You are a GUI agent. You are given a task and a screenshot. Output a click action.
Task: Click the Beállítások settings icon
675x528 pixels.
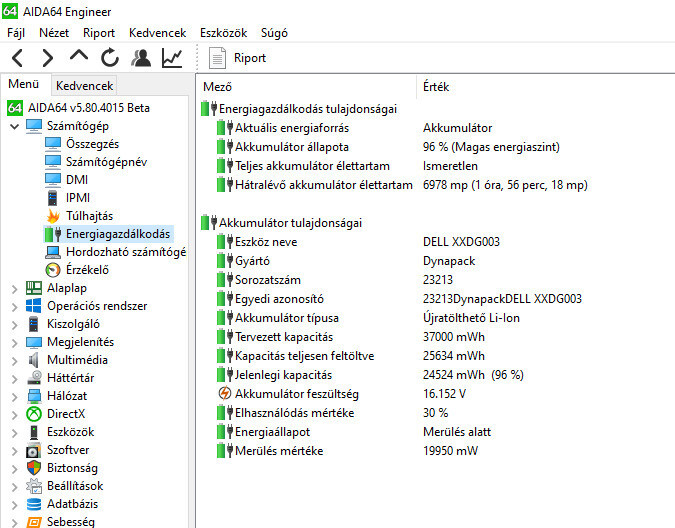[x=34, y=486]
